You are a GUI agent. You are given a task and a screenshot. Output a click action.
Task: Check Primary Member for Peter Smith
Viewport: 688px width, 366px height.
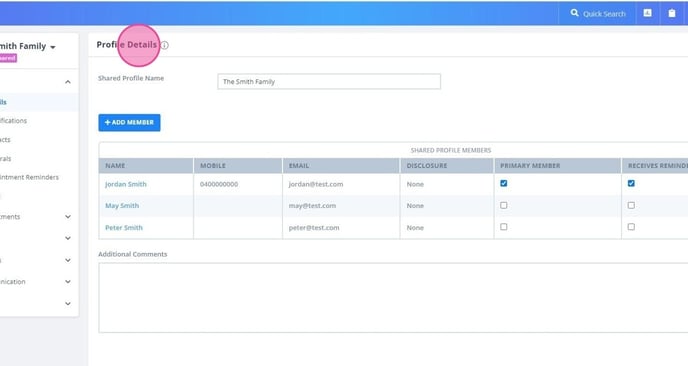click(x=504, y=227)
